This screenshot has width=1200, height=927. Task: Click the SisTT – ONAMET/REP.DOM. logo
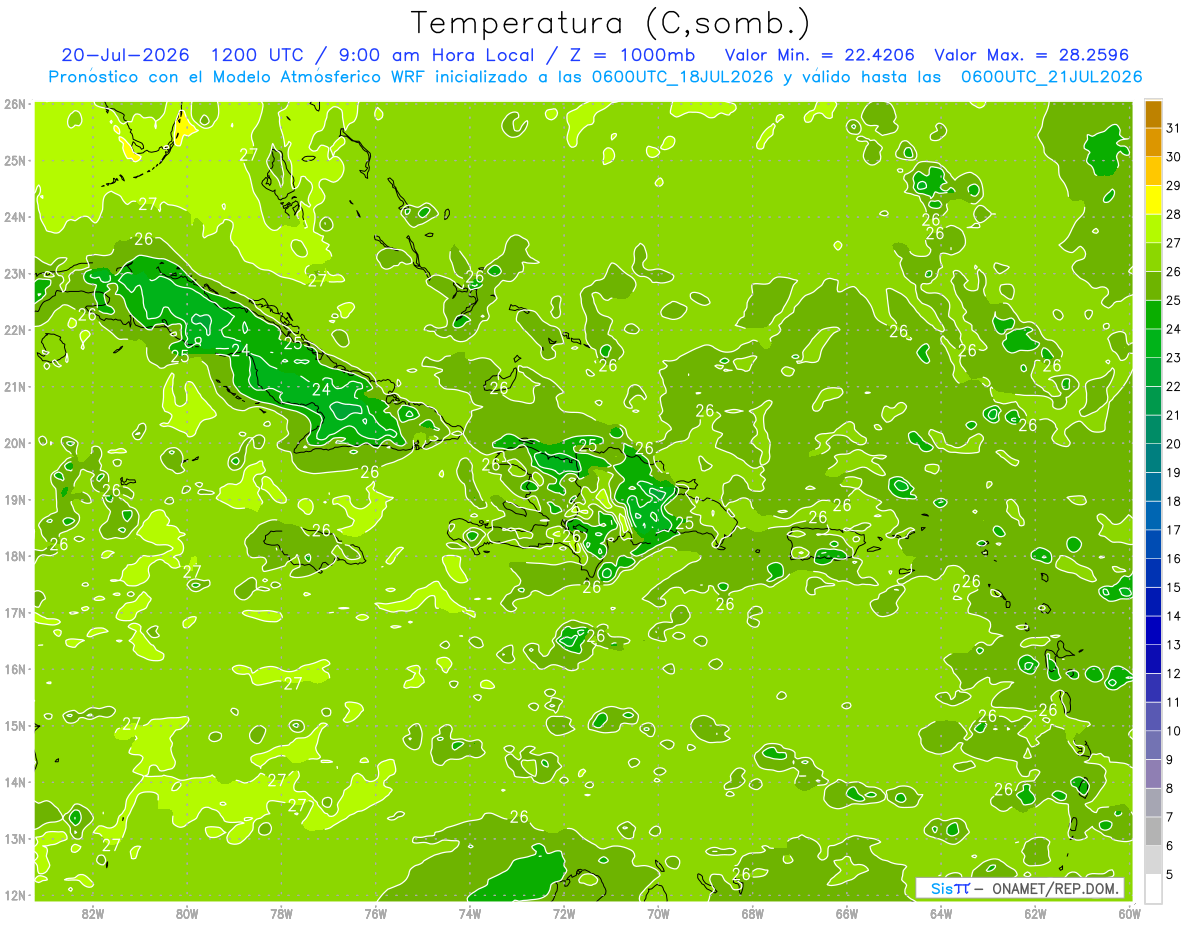point(1020,888)
